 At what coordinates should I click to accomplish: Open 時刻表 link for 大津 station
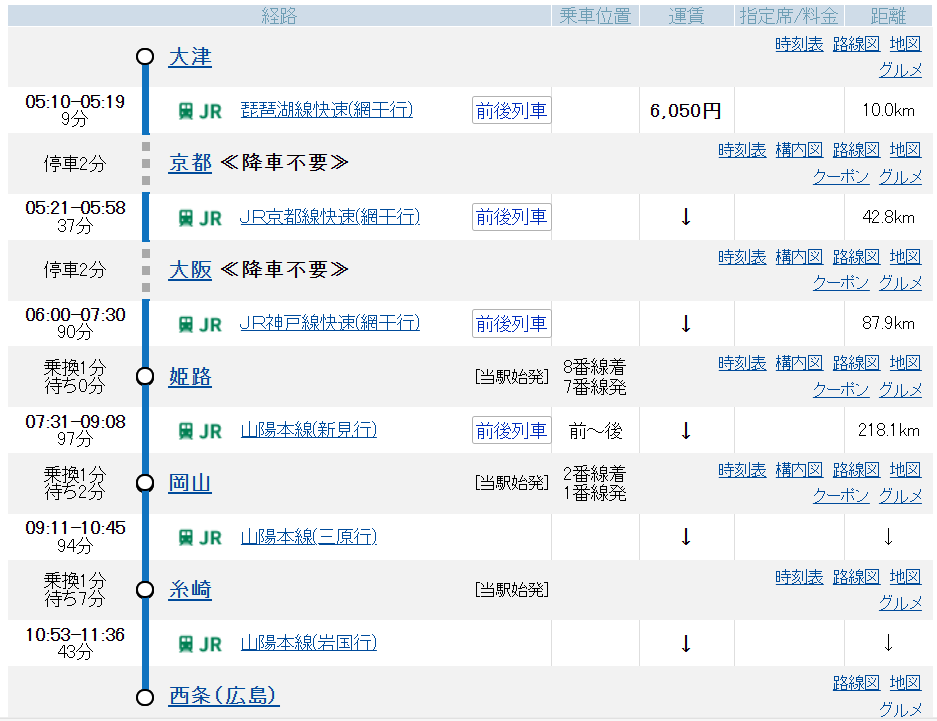click(x=799, y=44)
